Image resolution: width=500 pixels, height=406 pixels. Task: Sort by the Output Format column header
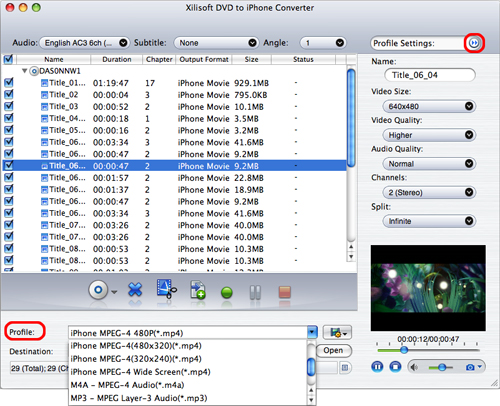pos(204,59)
